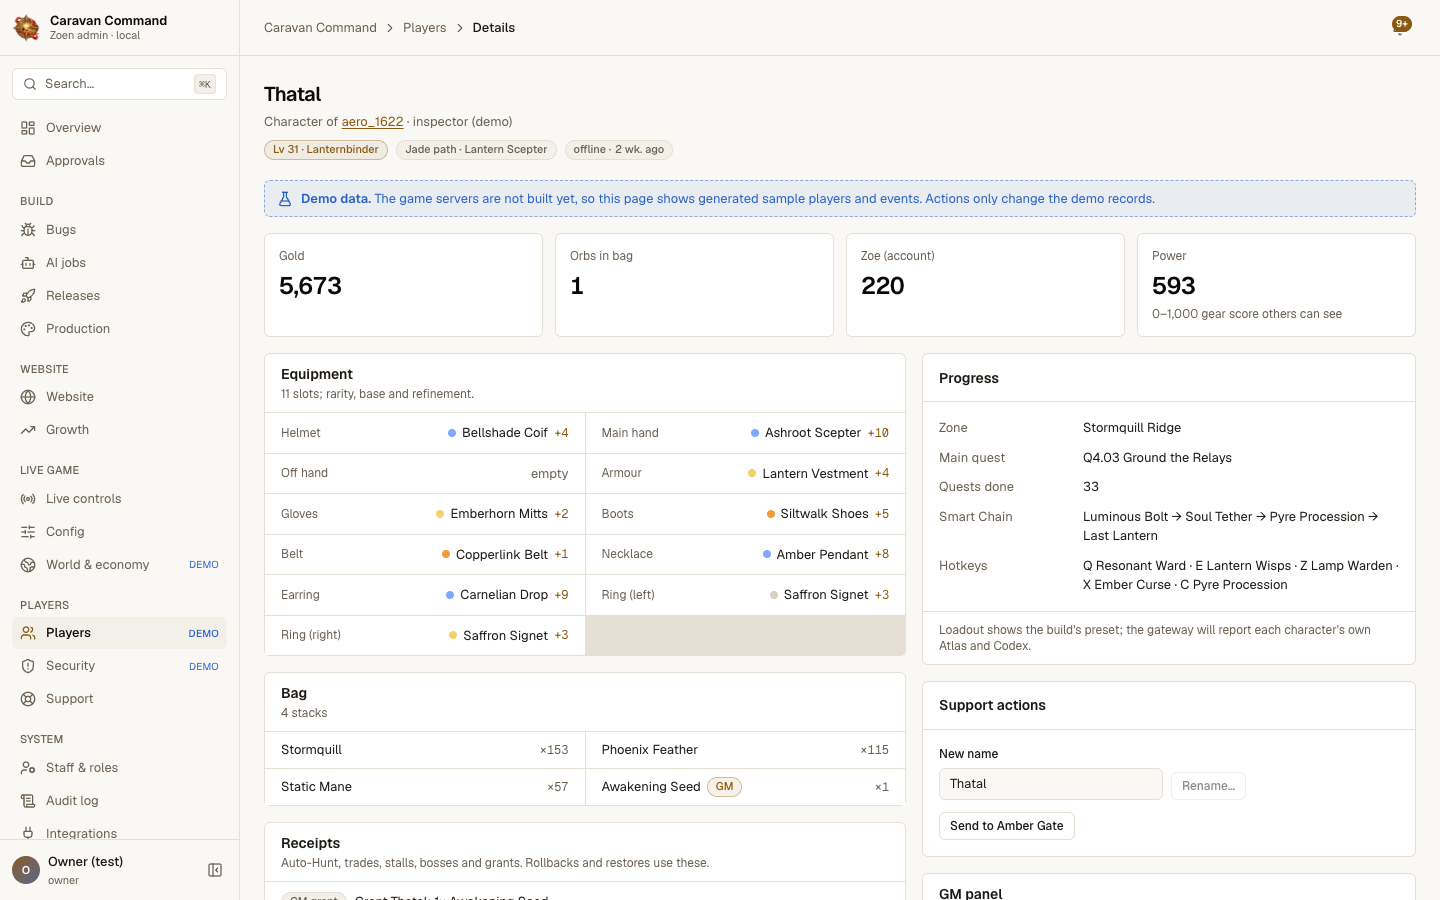Click the GM tag on Awakening Seed
This screenshot has width=1440, height=900.
point(724,787)
